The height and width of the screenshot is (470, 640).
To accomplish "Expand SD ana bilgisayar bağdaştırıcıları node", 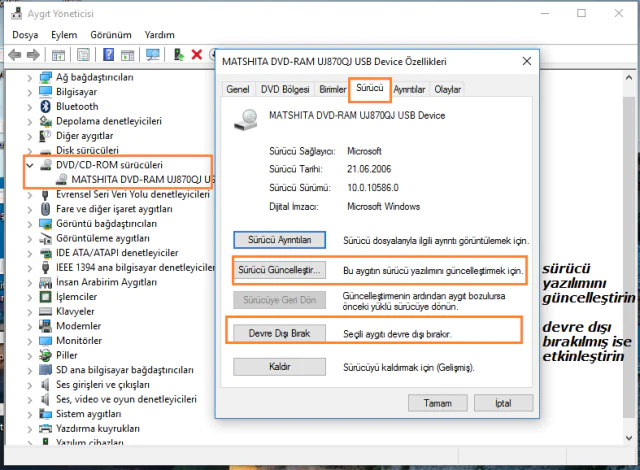I will (x=29, y=370).
